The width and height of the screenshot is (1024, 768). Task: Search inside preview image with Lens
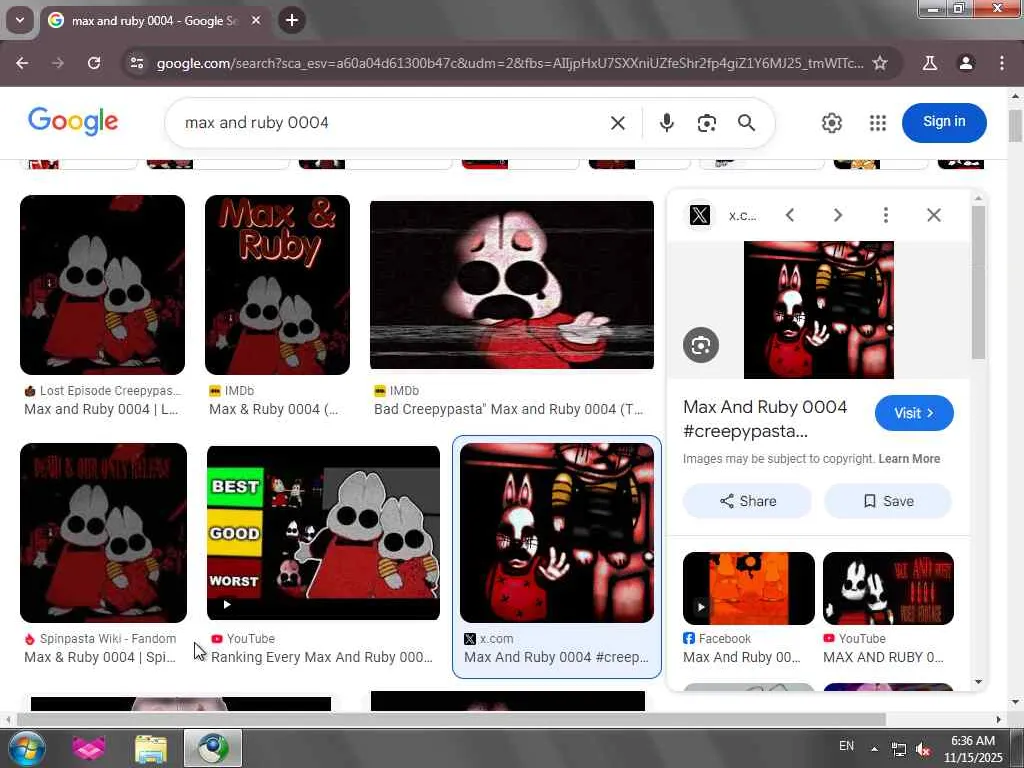click(701, 345)
